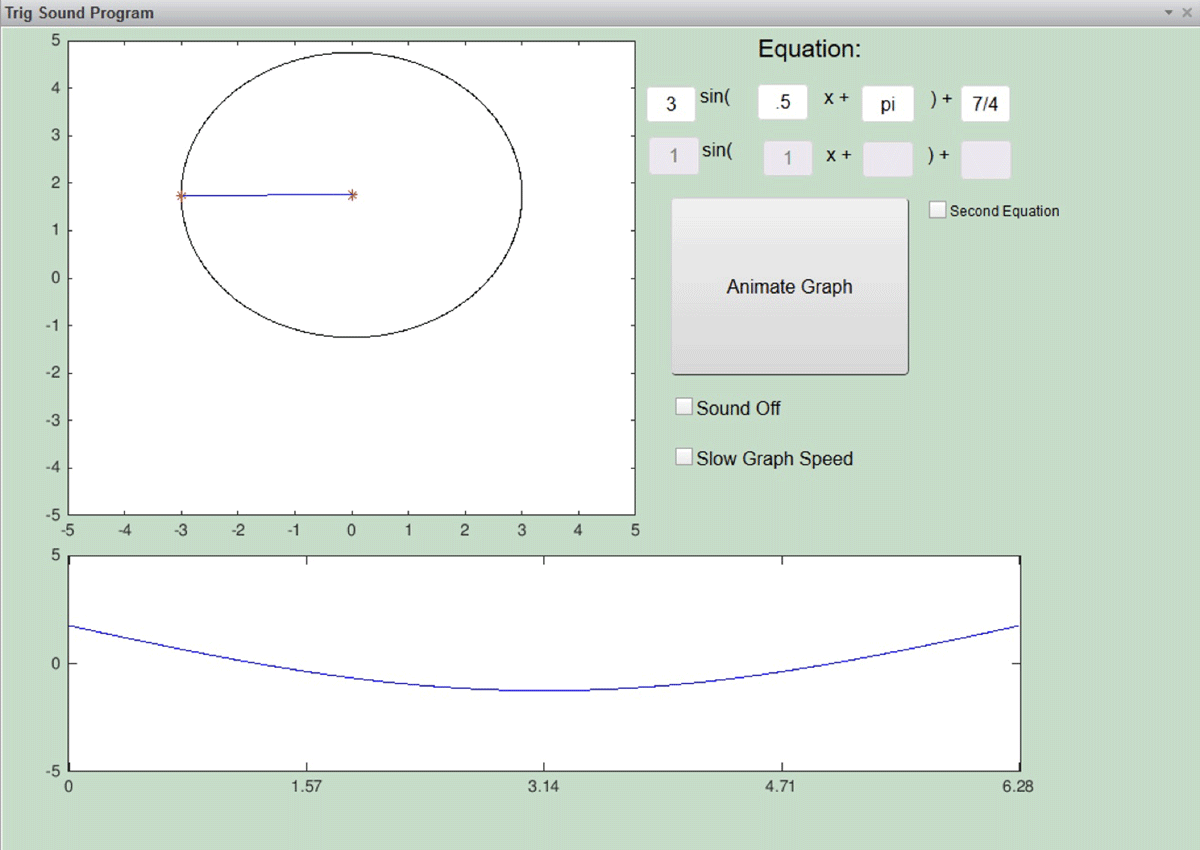The height and width of the screenshot is (850, 1200).
Task: Enable Slow Graph Speed
Action: tap(684, 455)
